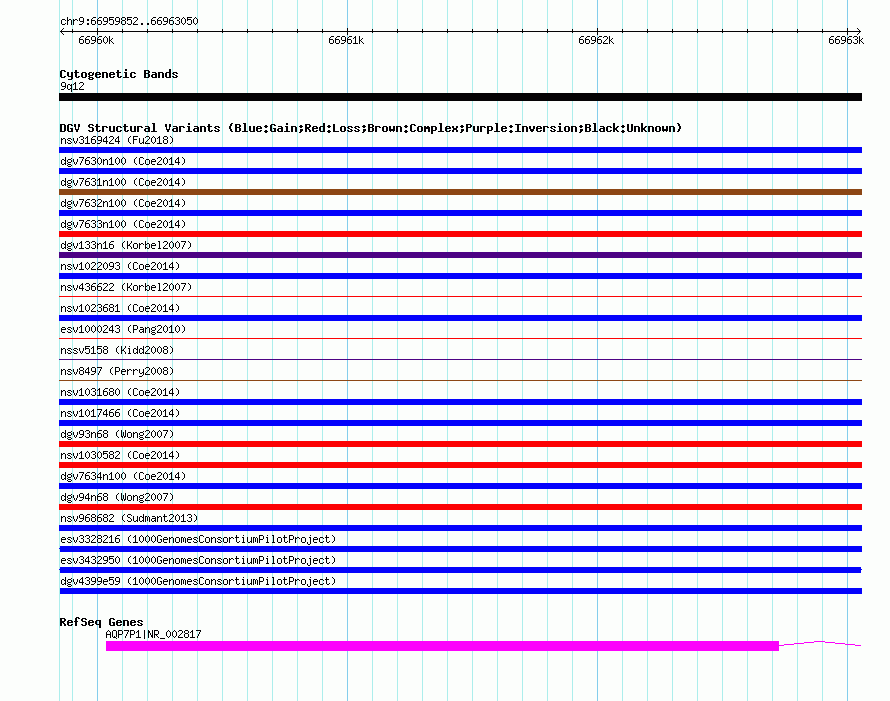Select the blue bar of nsv1023681
The width and height of the screenshot is (890, 701).
tap(460, 318)
